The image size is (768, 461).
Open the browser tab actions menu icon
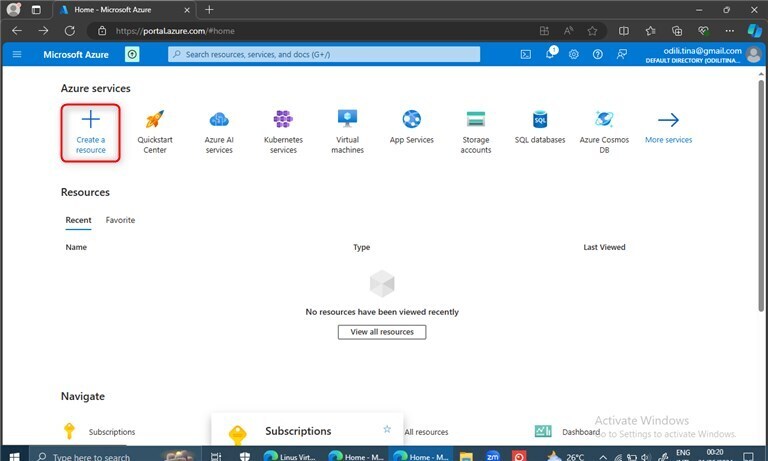36,9
